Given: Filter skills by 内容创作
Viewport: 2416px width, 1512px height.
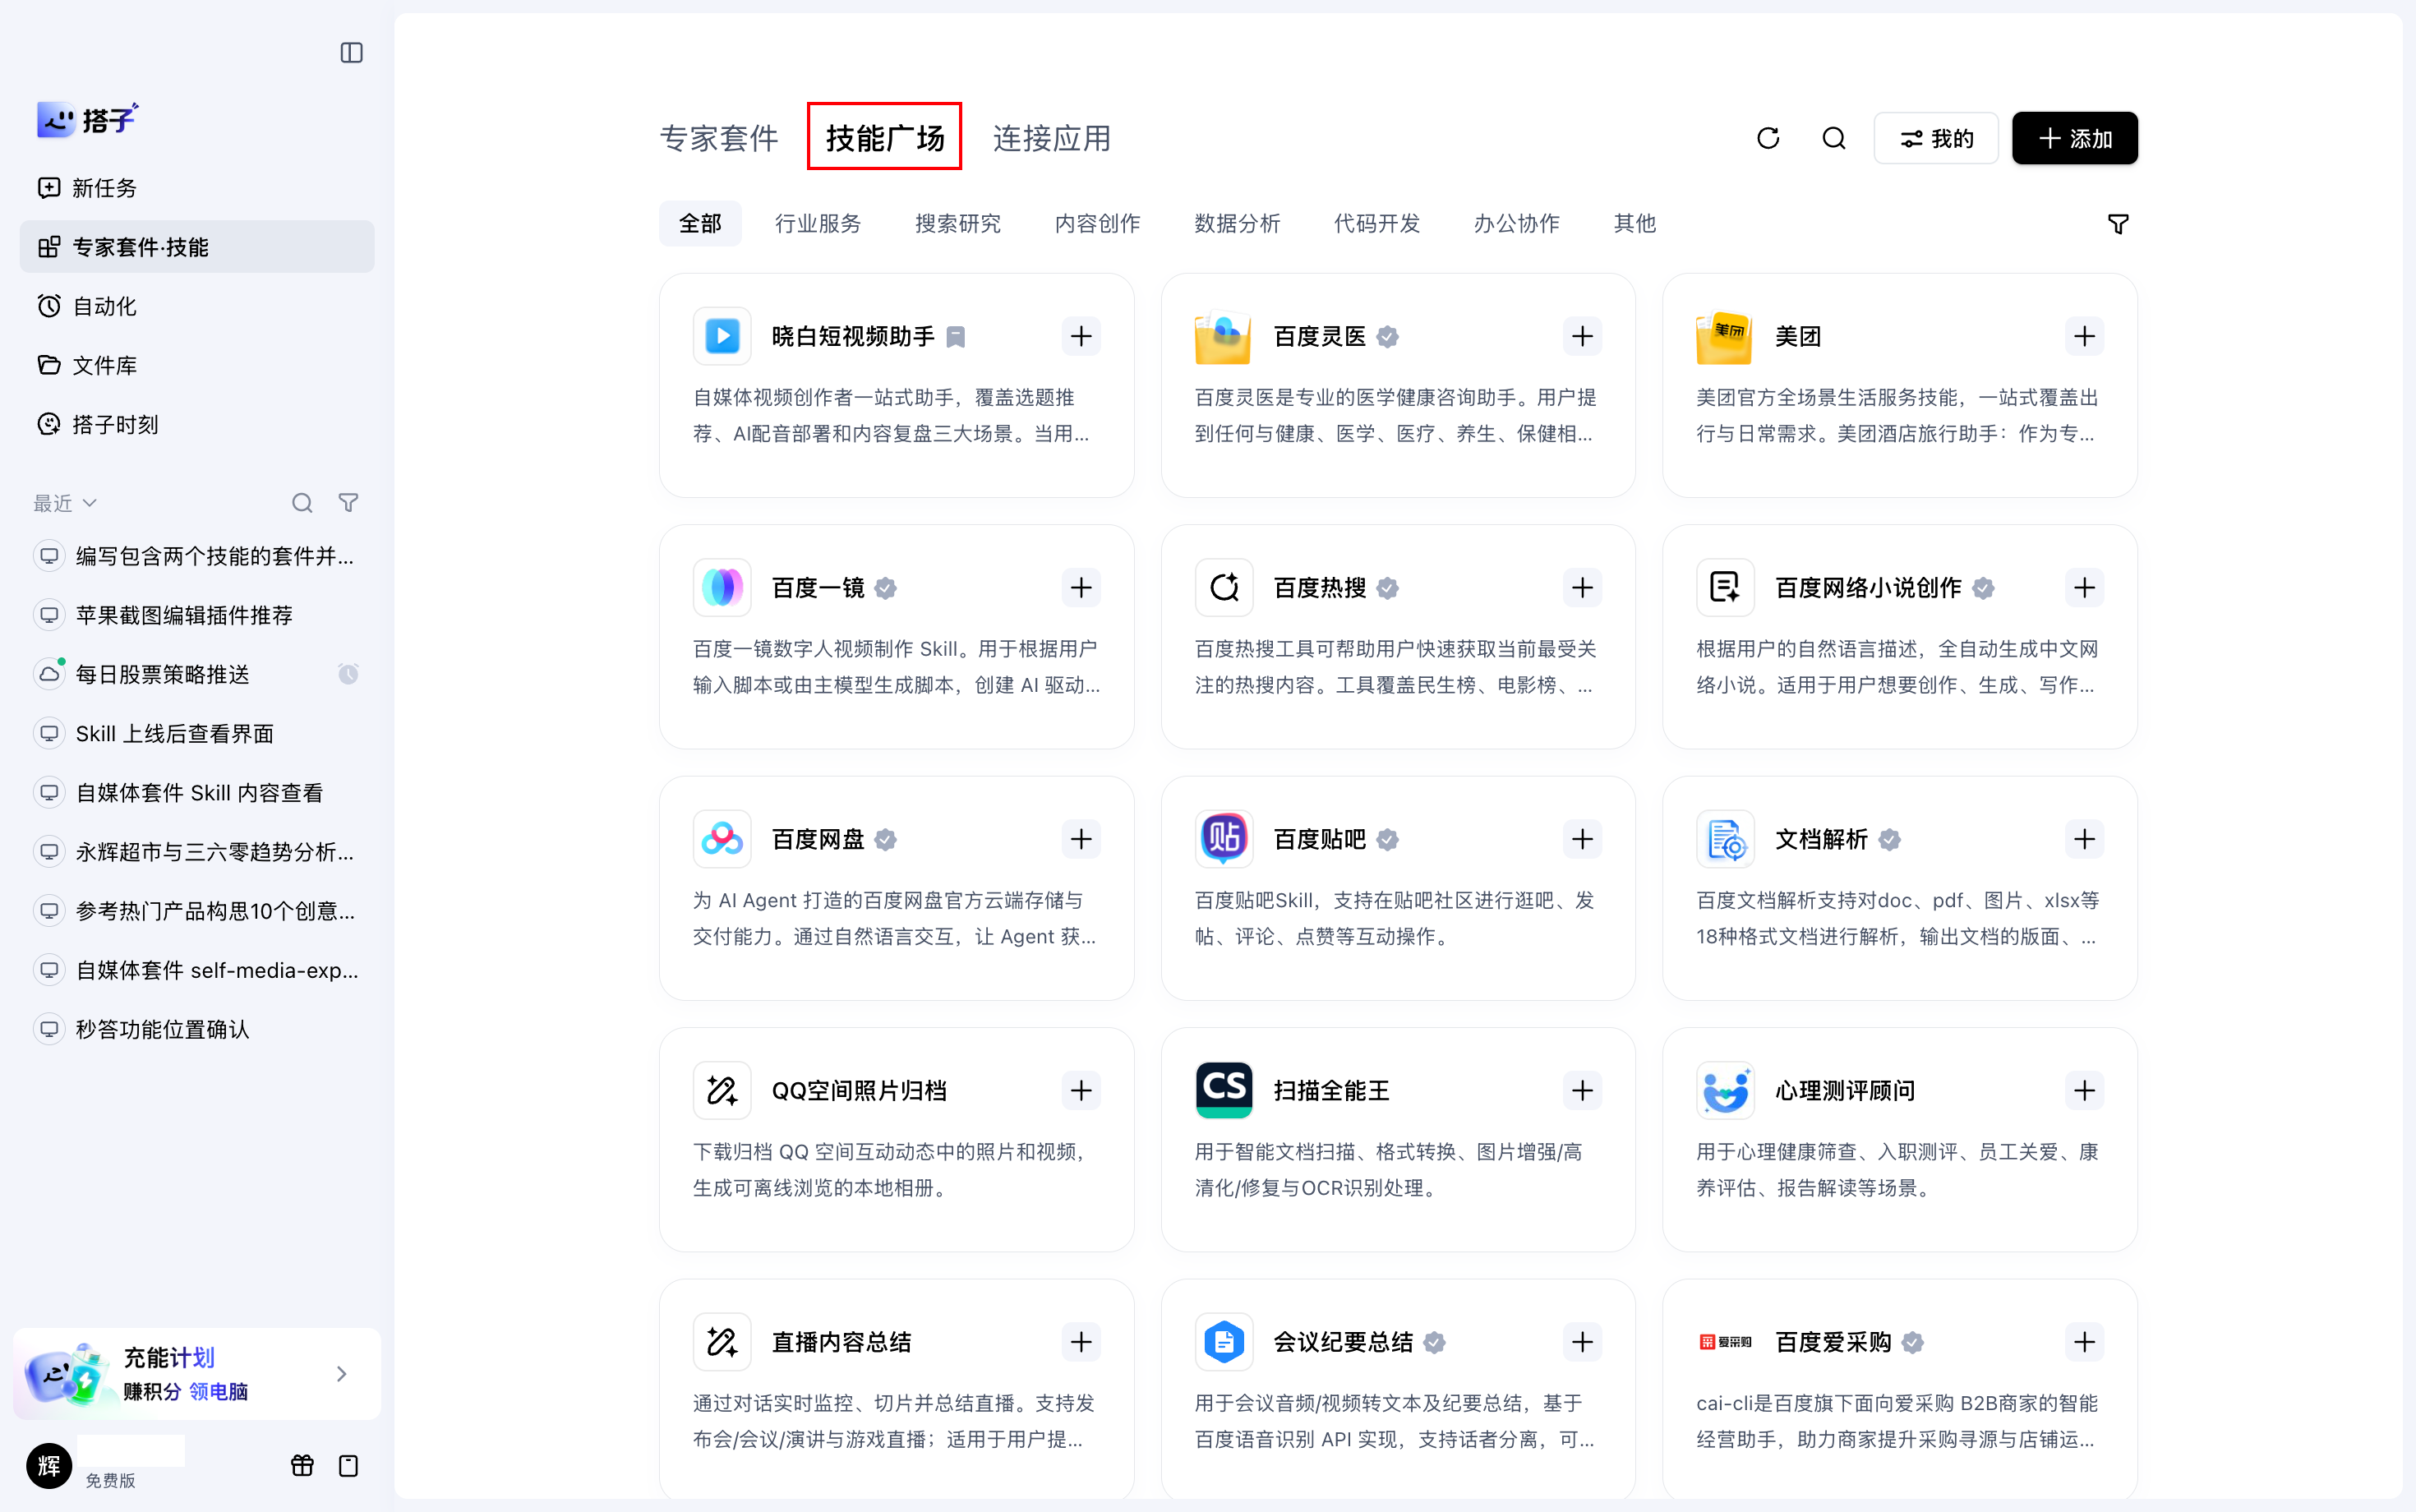Looking at the screenshot, I should click(x=1097, y=223).
